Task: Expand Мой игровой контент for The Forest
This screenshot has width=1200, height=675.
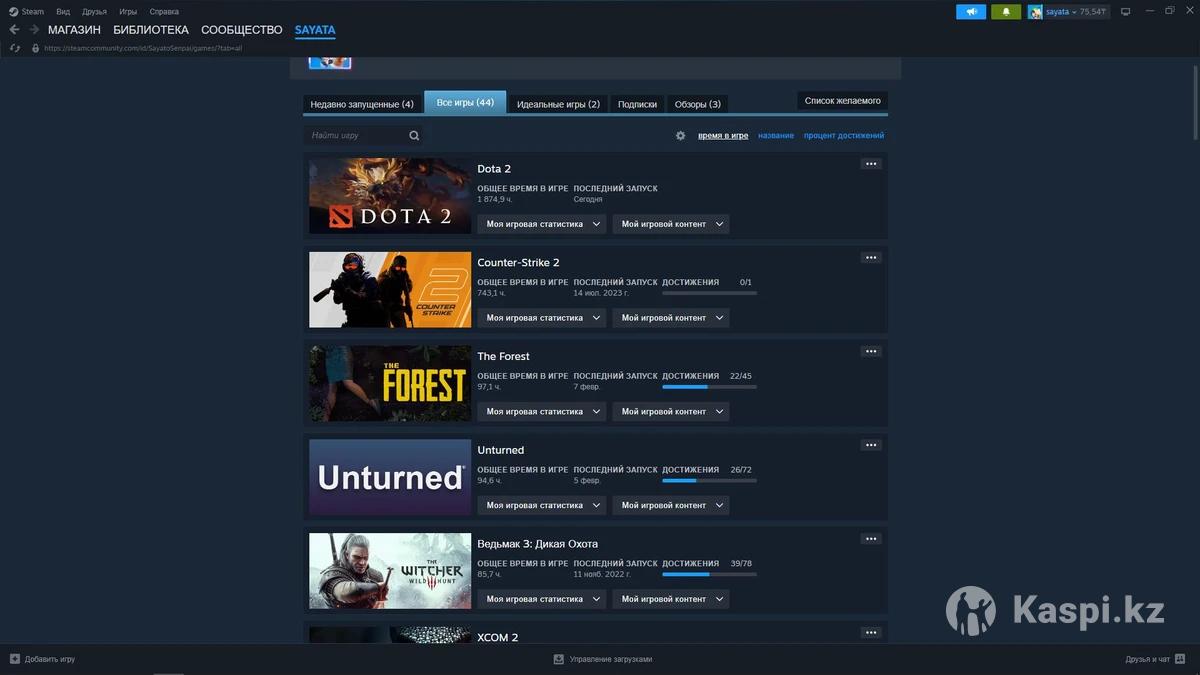Action: (x=671, y=412)
